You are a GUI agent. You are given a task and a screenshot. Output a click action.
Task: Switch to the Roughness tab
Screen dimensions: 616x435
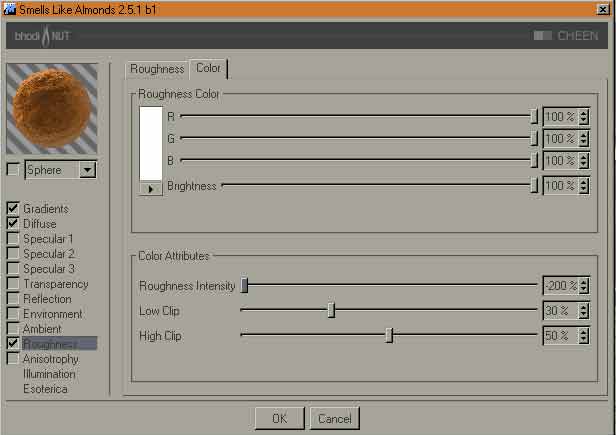coord(157,69)
